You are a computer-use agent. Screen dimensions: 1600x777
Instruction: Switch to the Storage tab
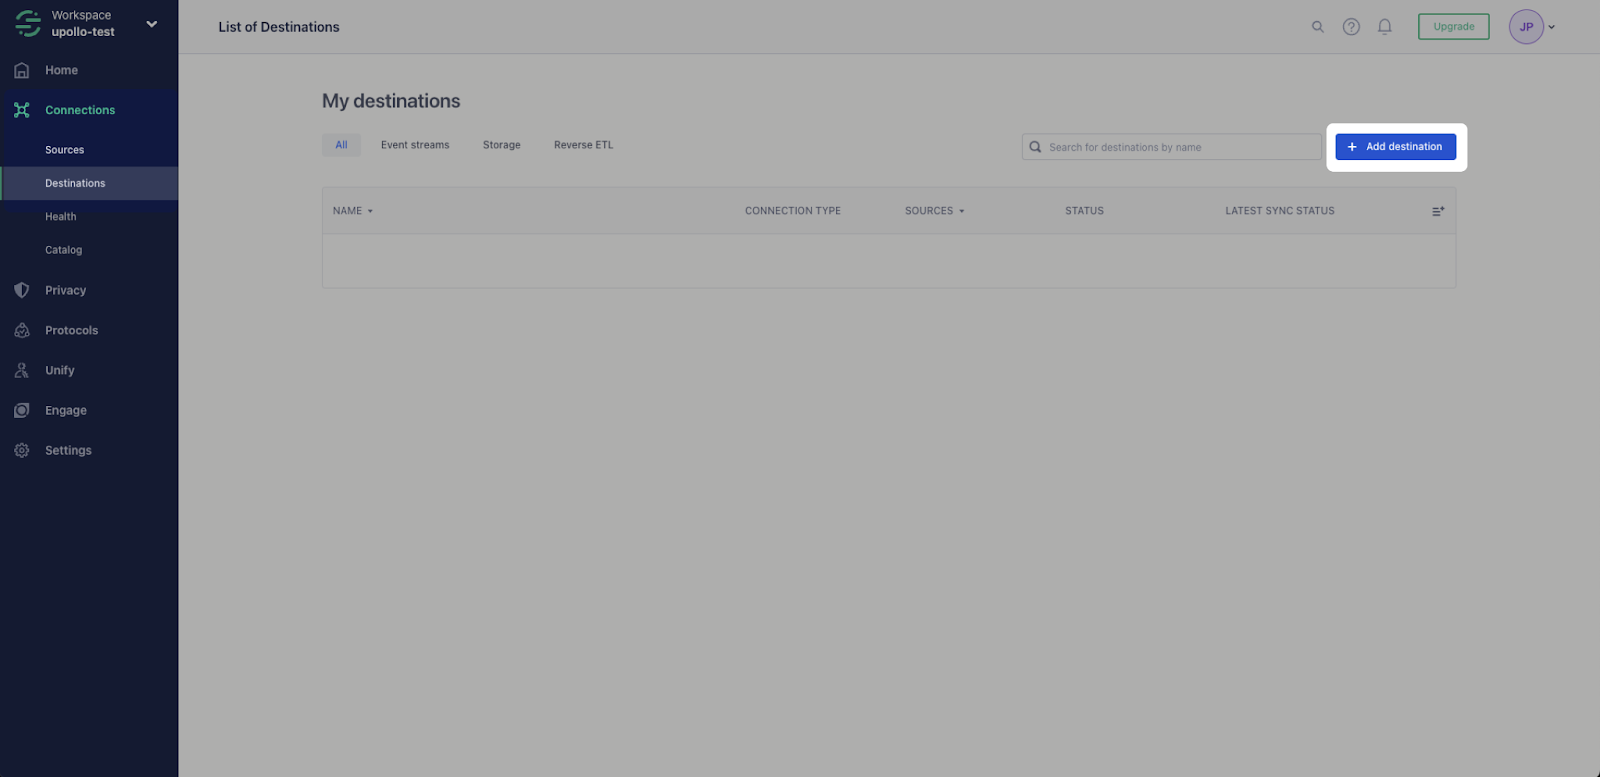tap(502, 145)
